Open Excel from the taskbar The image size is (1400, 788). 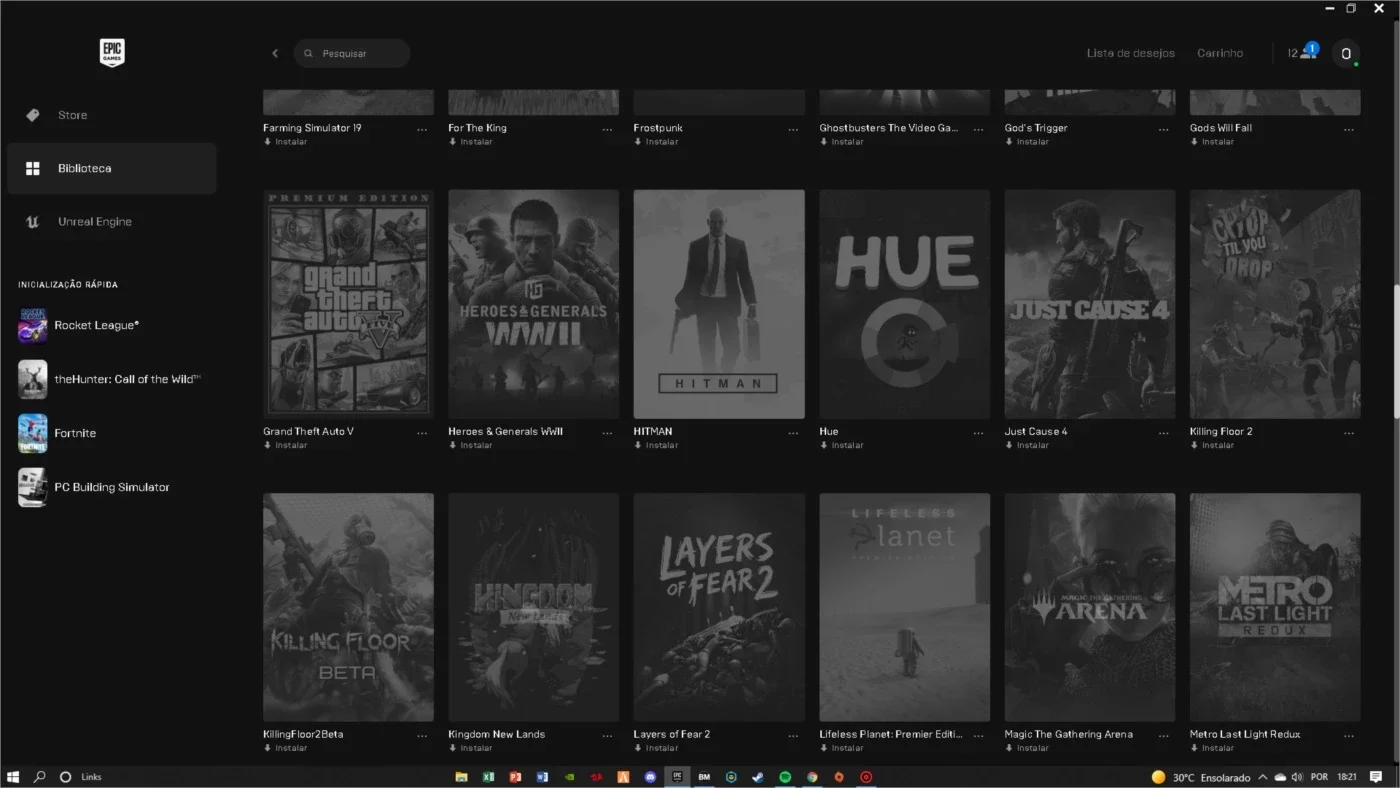[488, 777]
